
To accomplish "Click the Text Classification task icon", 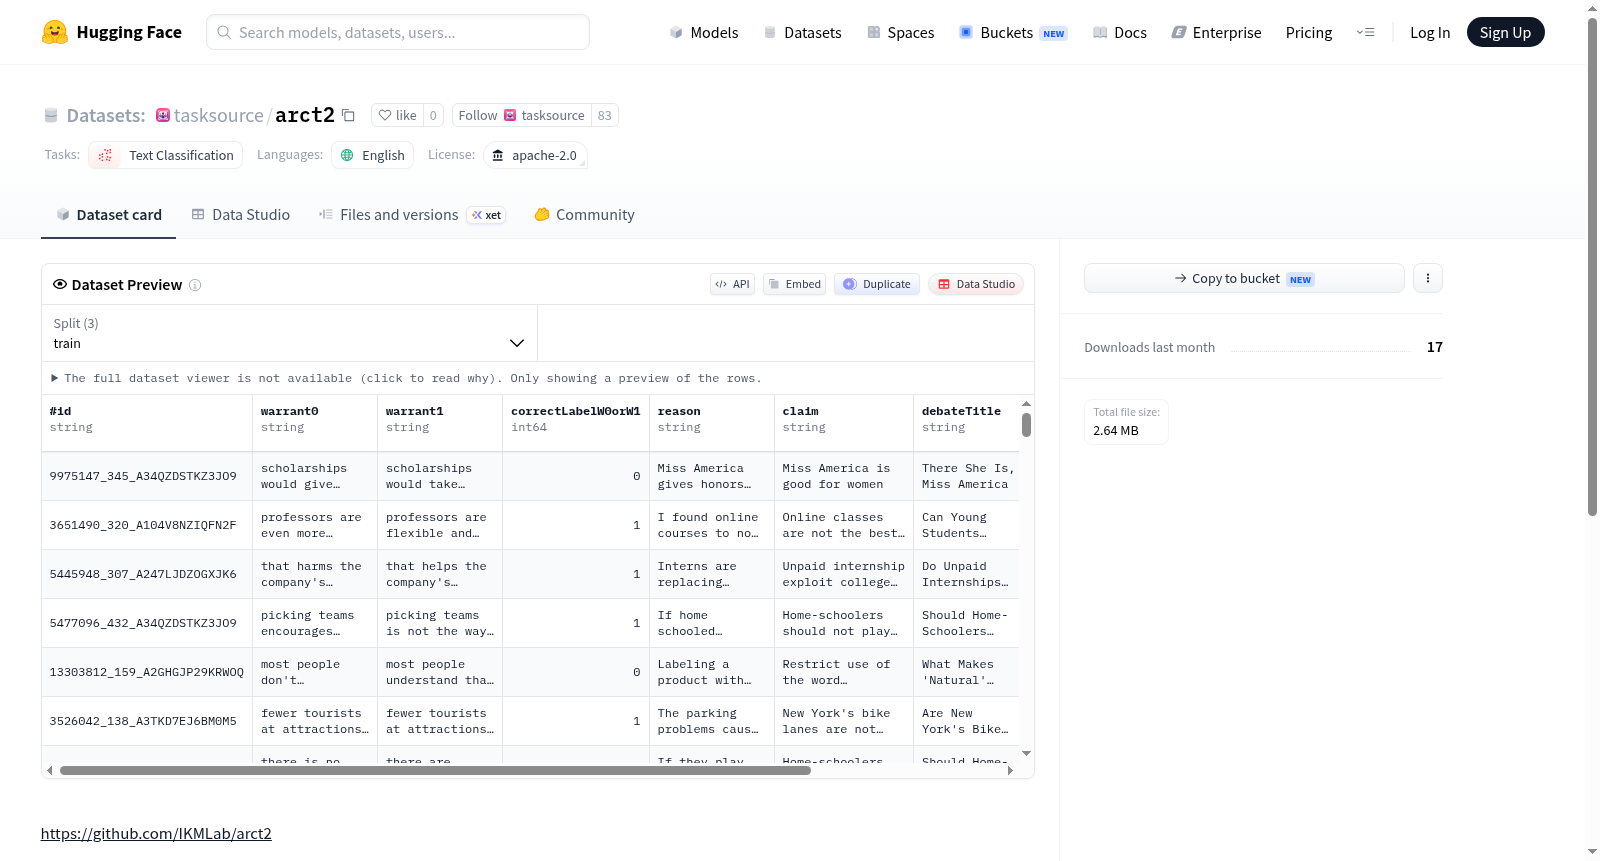I will [106, 155].
